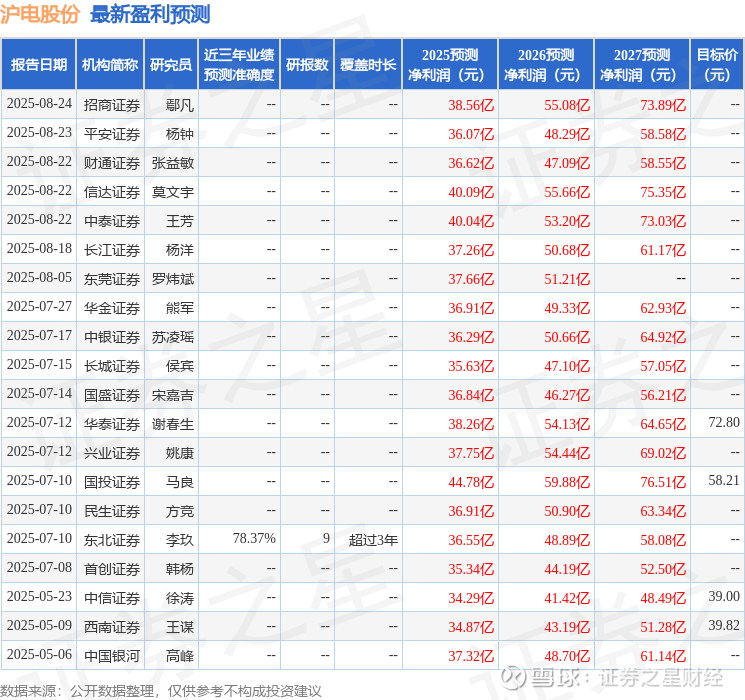This screenshot has width=745, height=700.
Task: Select the 长江证券 institution cell
Action: pos(112,250)
